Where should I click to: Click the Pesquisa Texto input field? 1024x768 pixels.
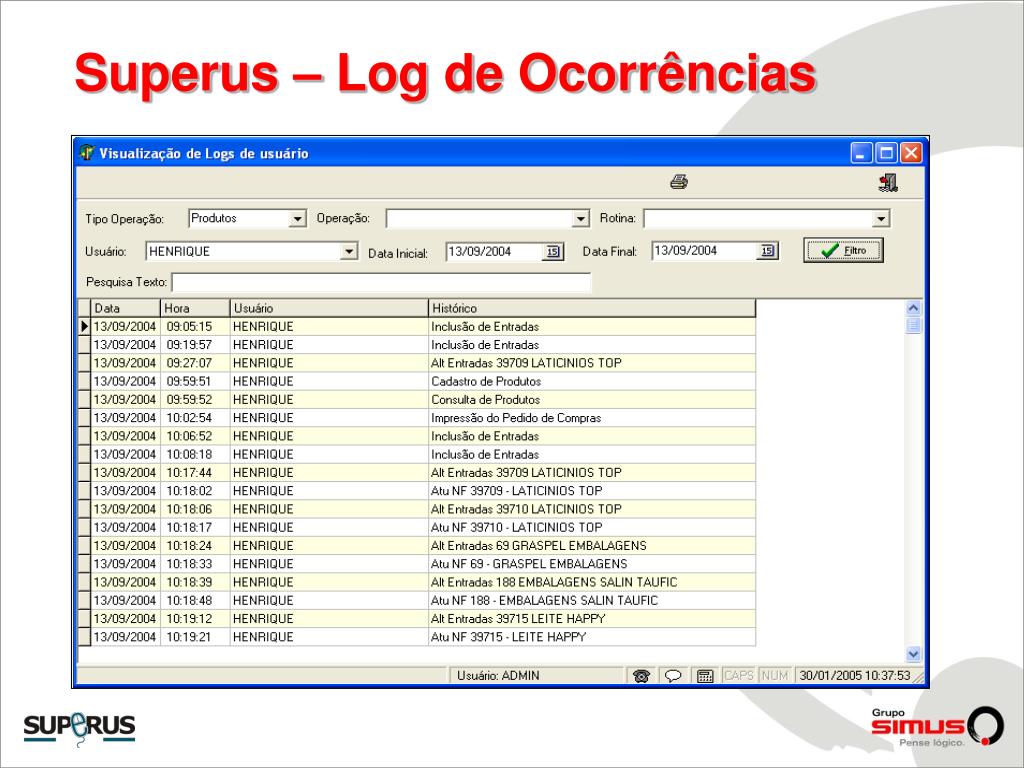coord(381,283)
